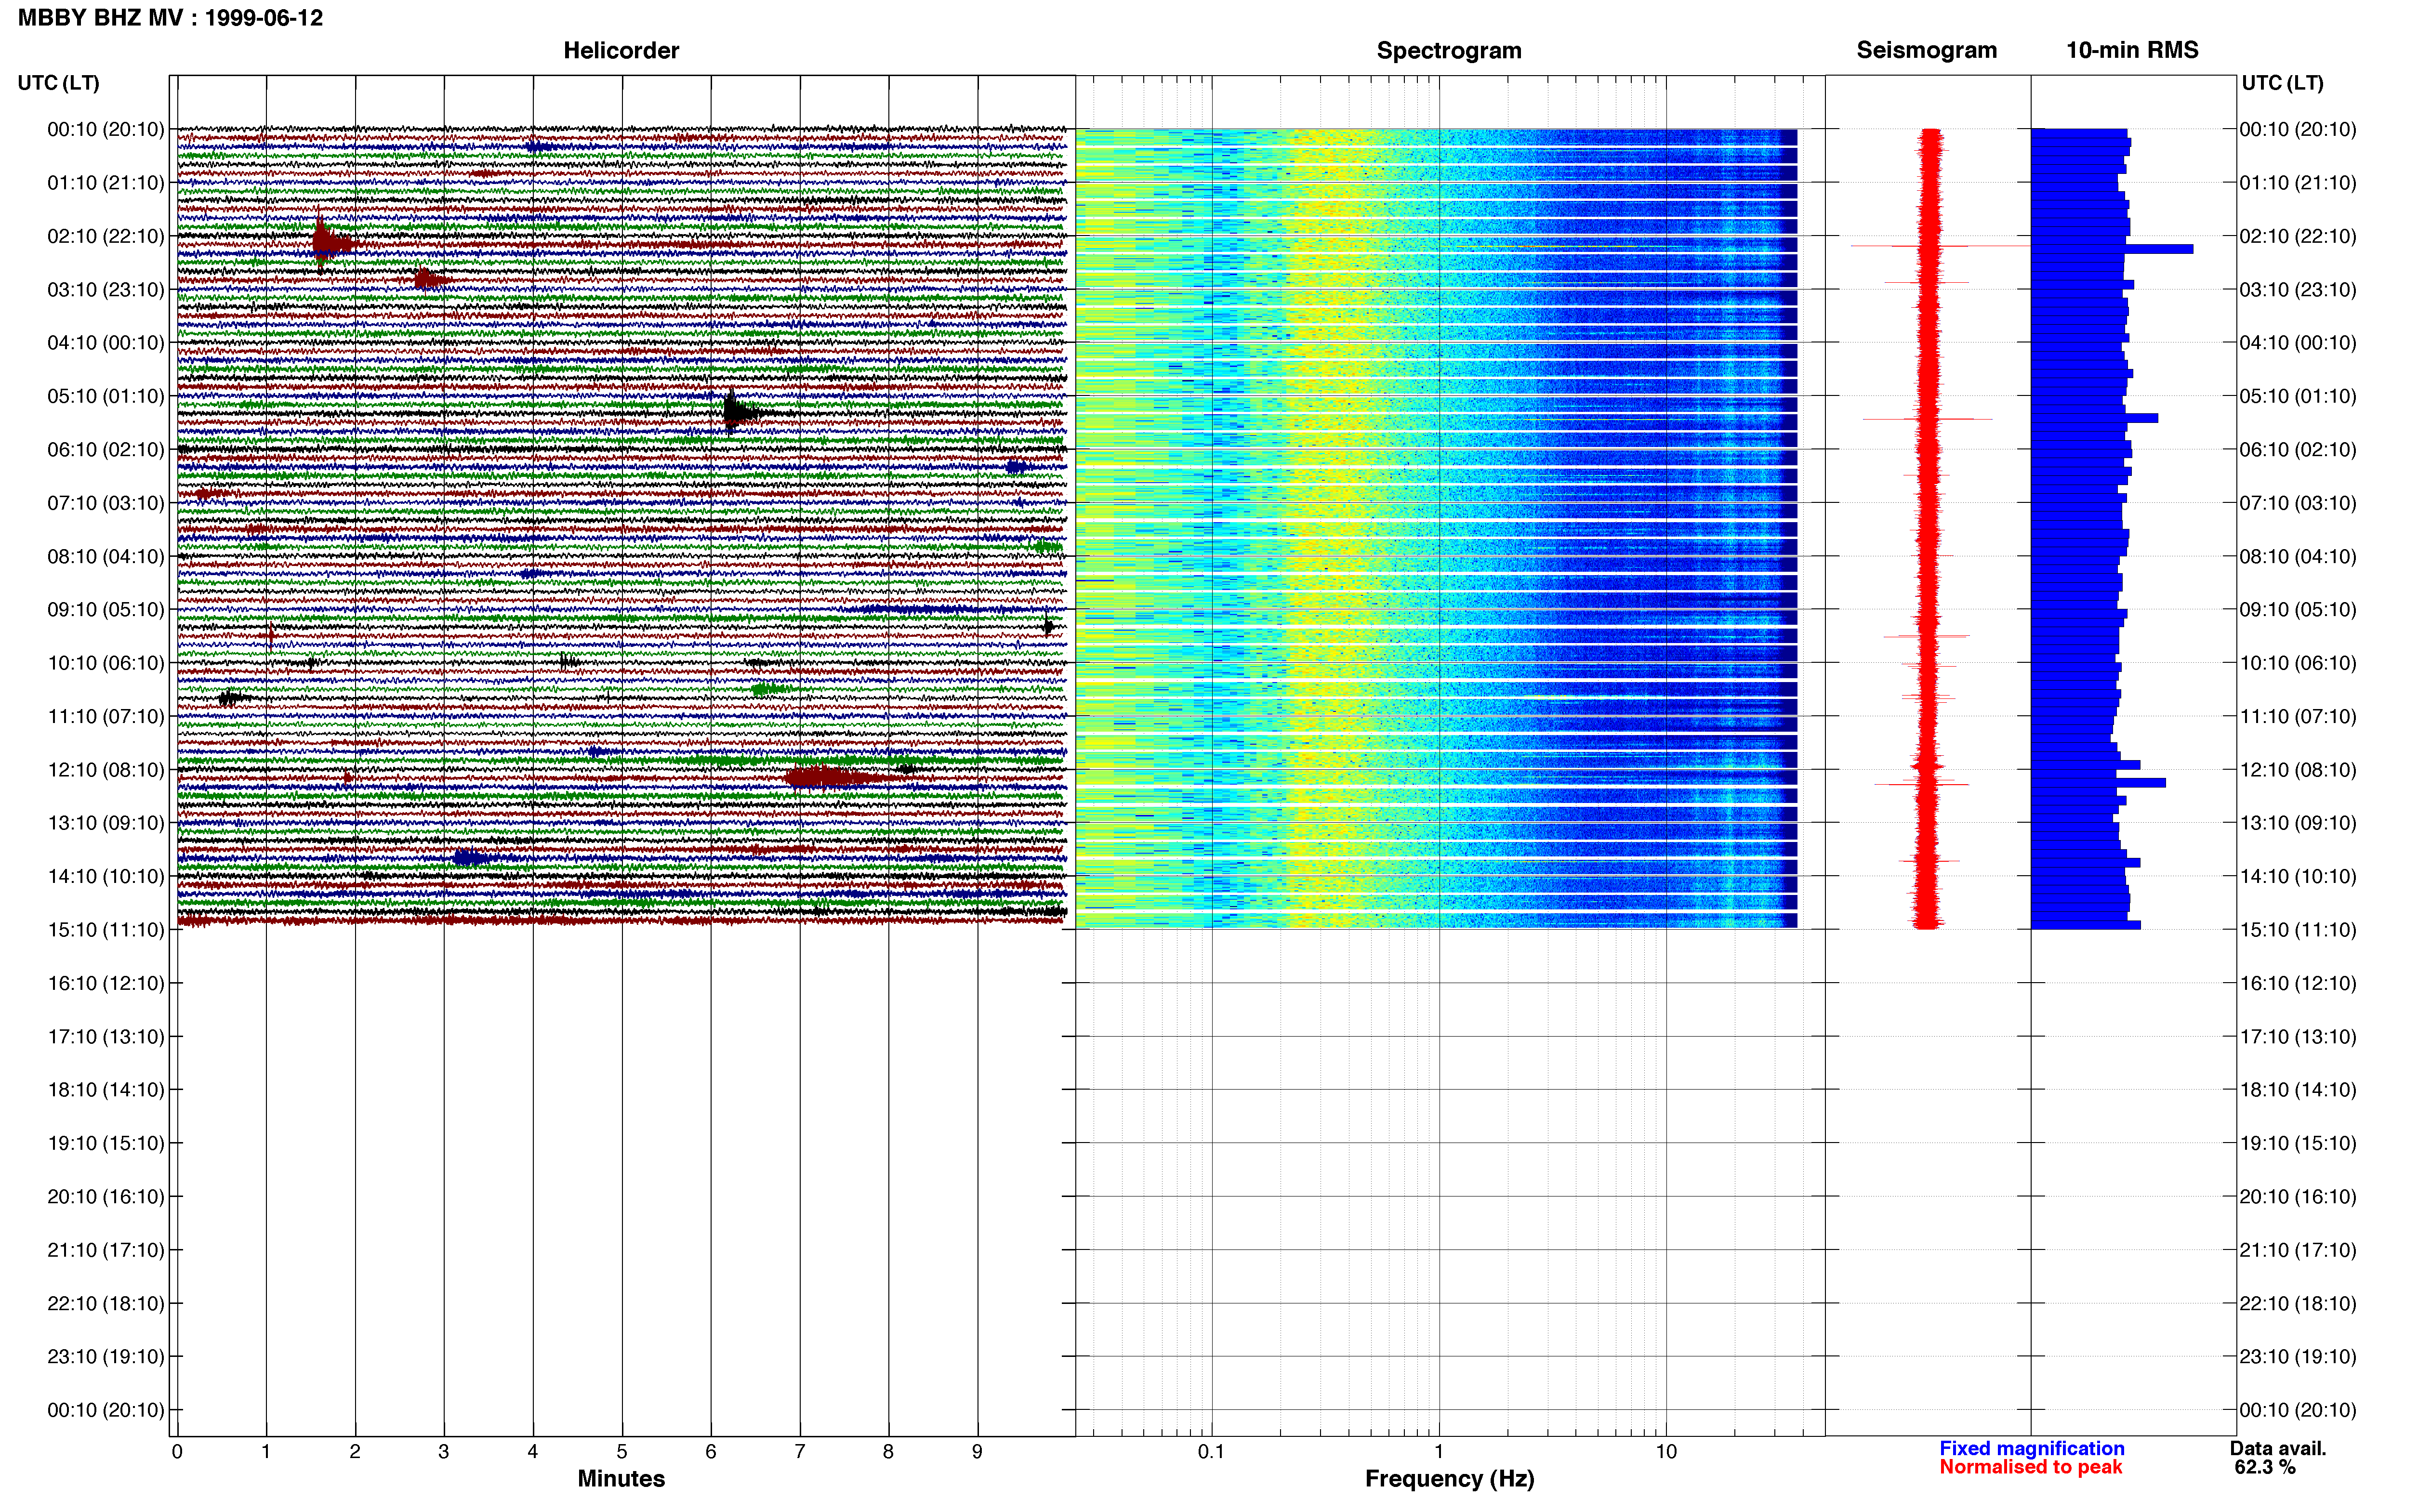The image size is (2418, 1512).
Task: Click the '16:10 (12:10)' label on the right axis
Action: click(2298, 983)
